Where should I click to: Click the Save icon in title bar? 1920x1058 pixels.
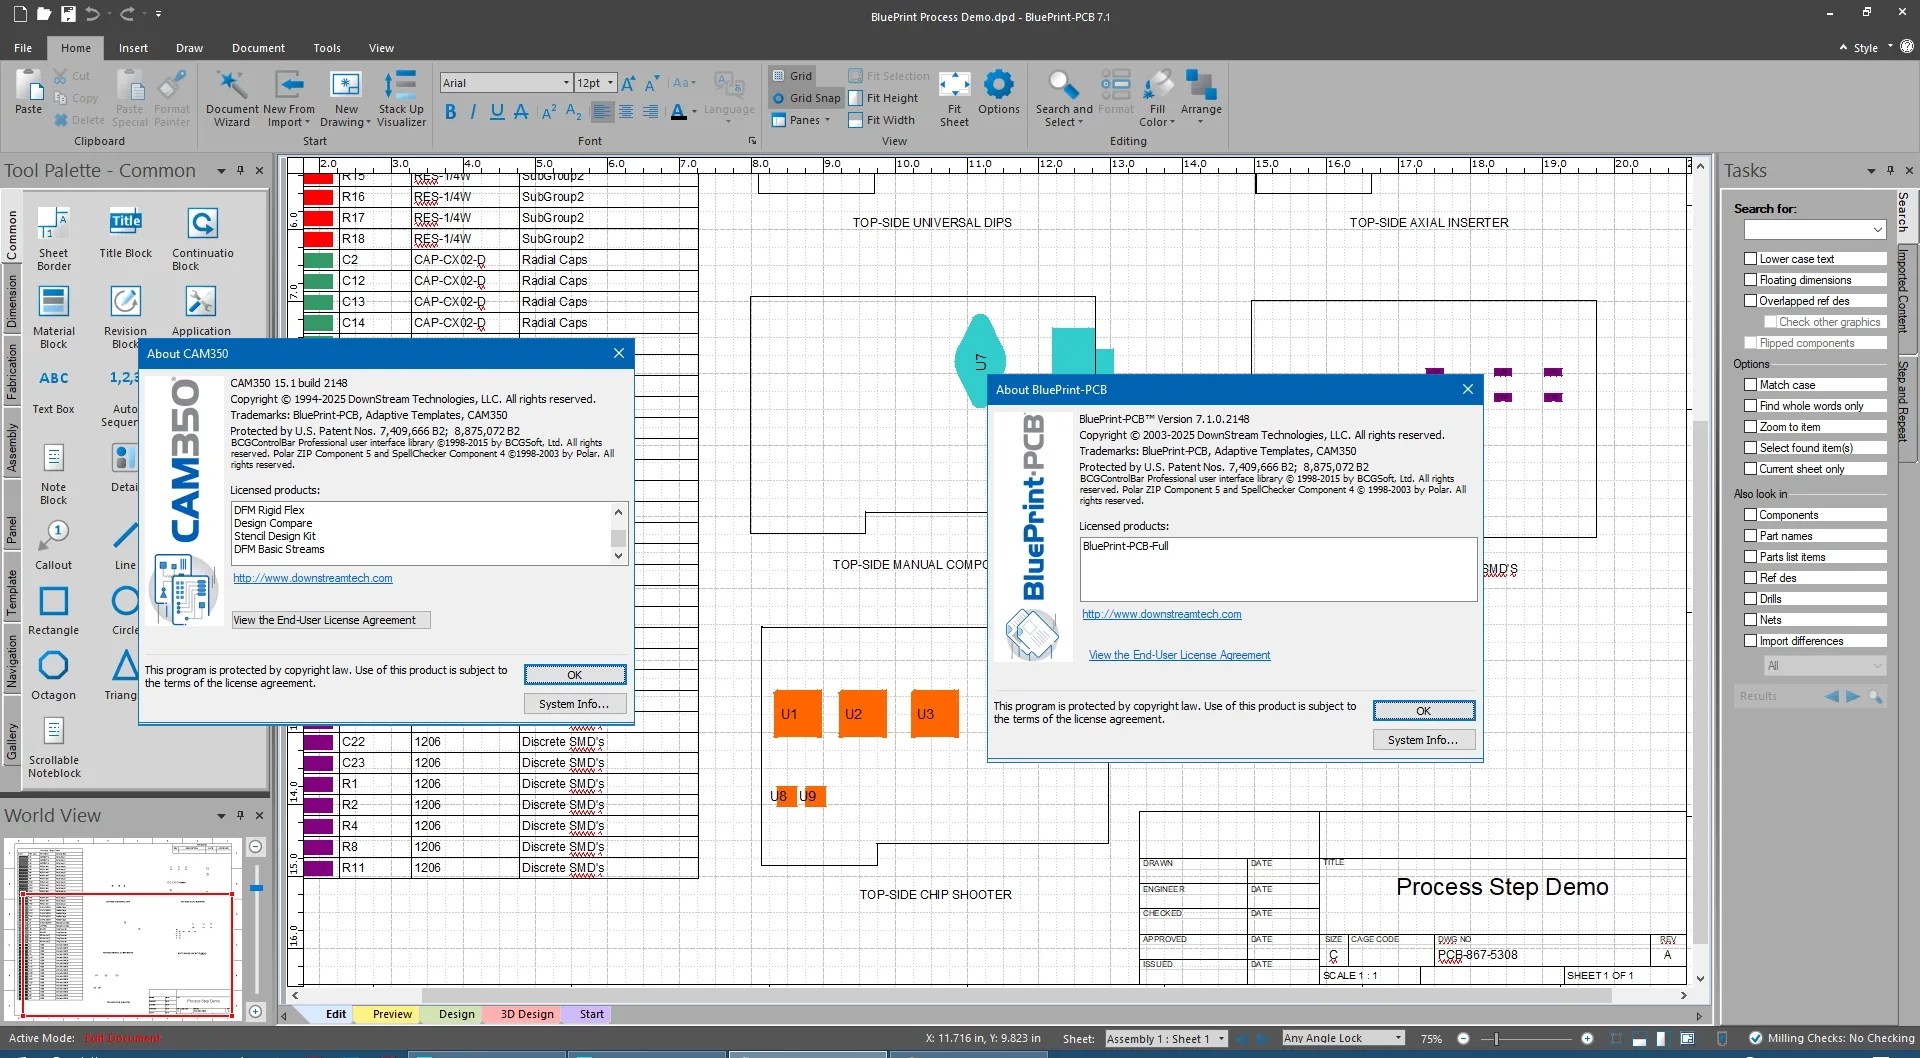[68, 14]
